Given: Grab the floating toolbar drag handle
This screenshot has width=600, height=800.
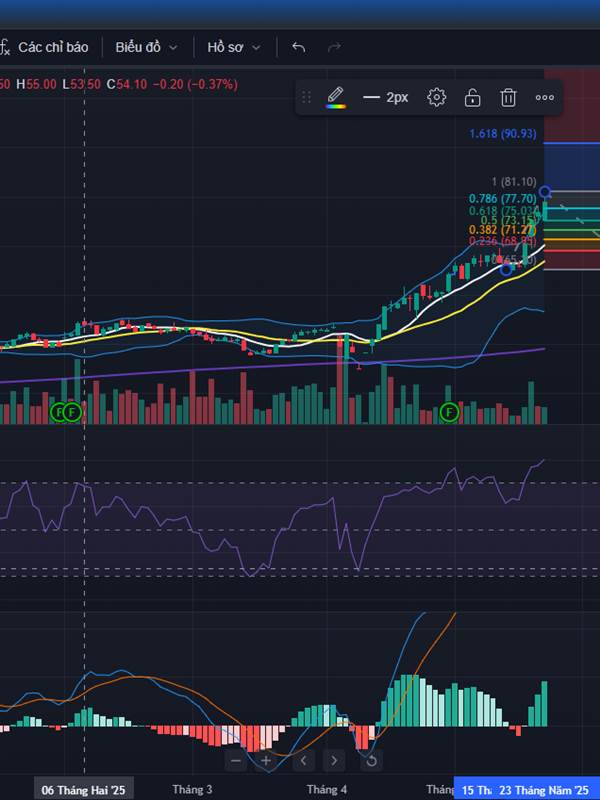Looking at the screenshot, I should click(x=307, y=97).
